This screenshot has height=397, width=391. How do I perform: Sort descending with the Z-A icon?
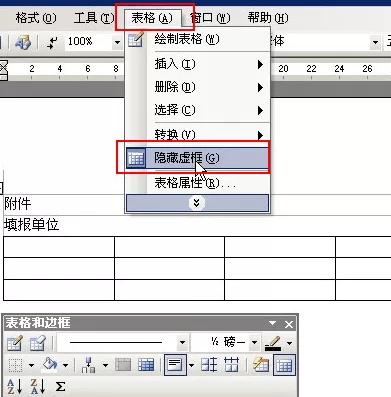point(37,387)
